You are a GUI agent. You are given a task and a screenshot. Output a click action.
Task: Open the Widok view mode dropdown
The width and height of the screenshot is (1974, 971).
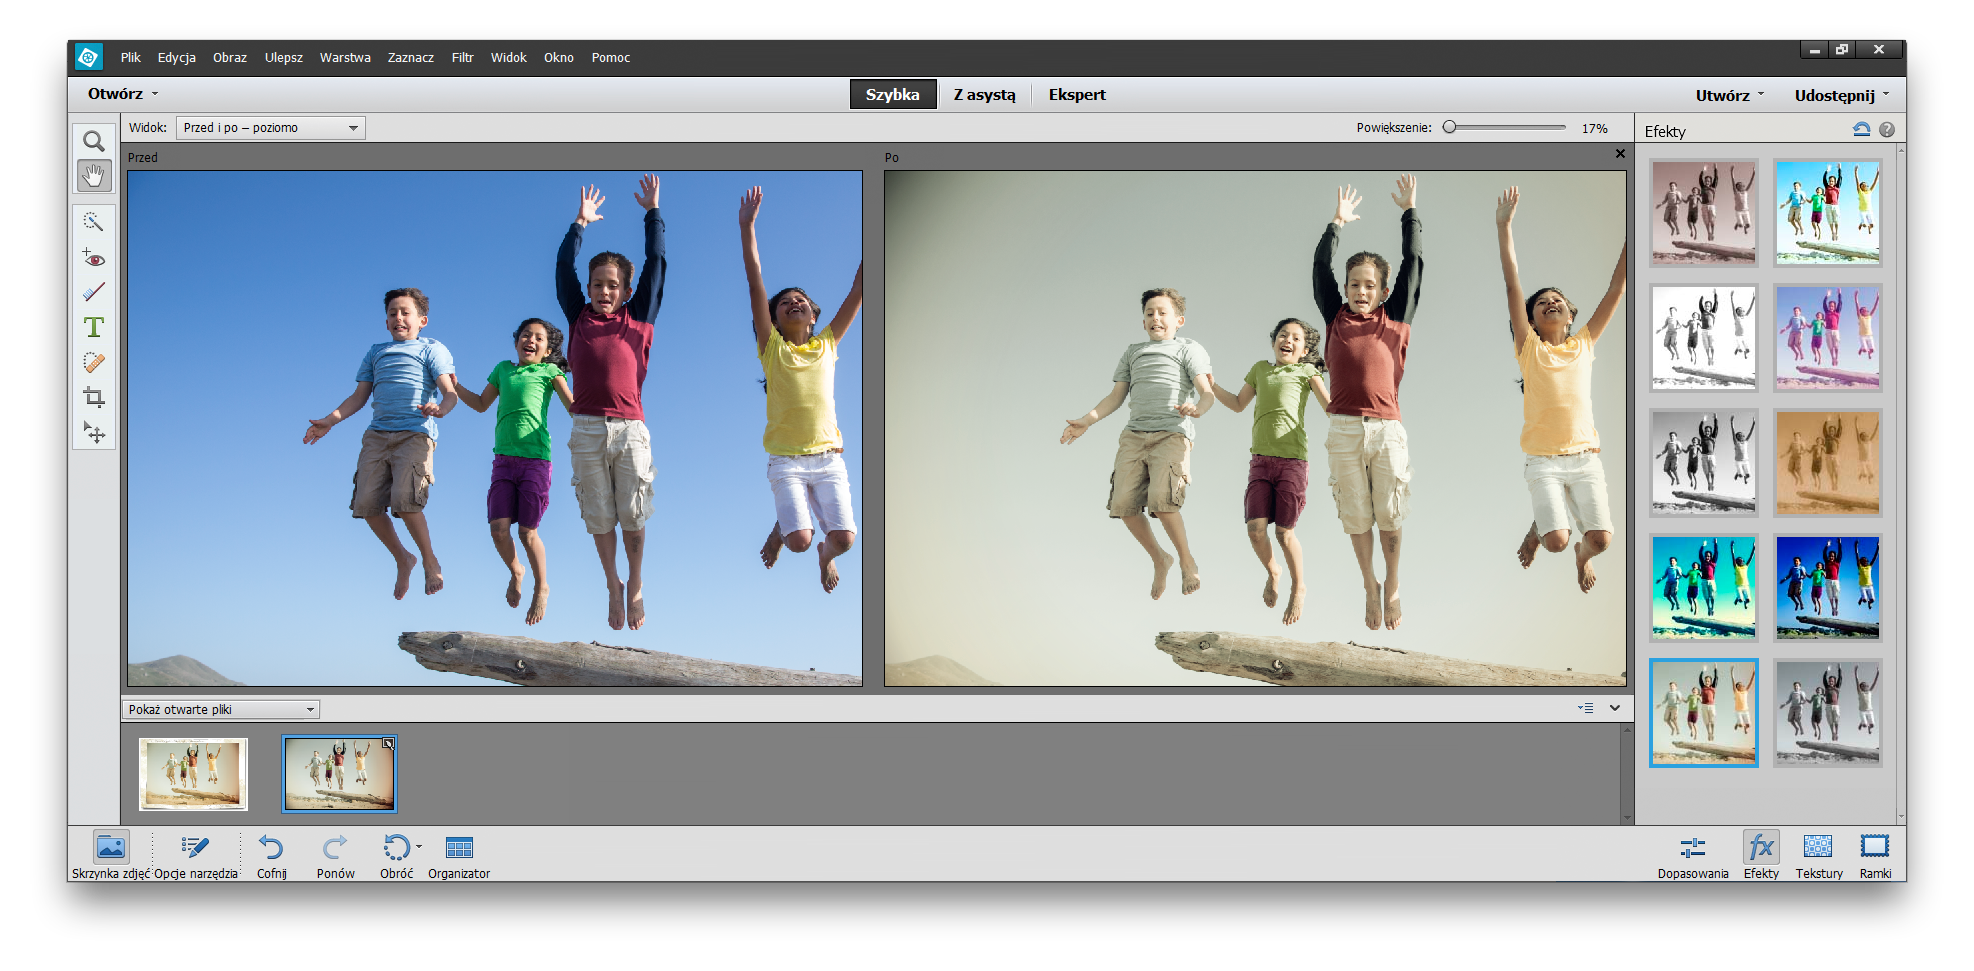271,128
